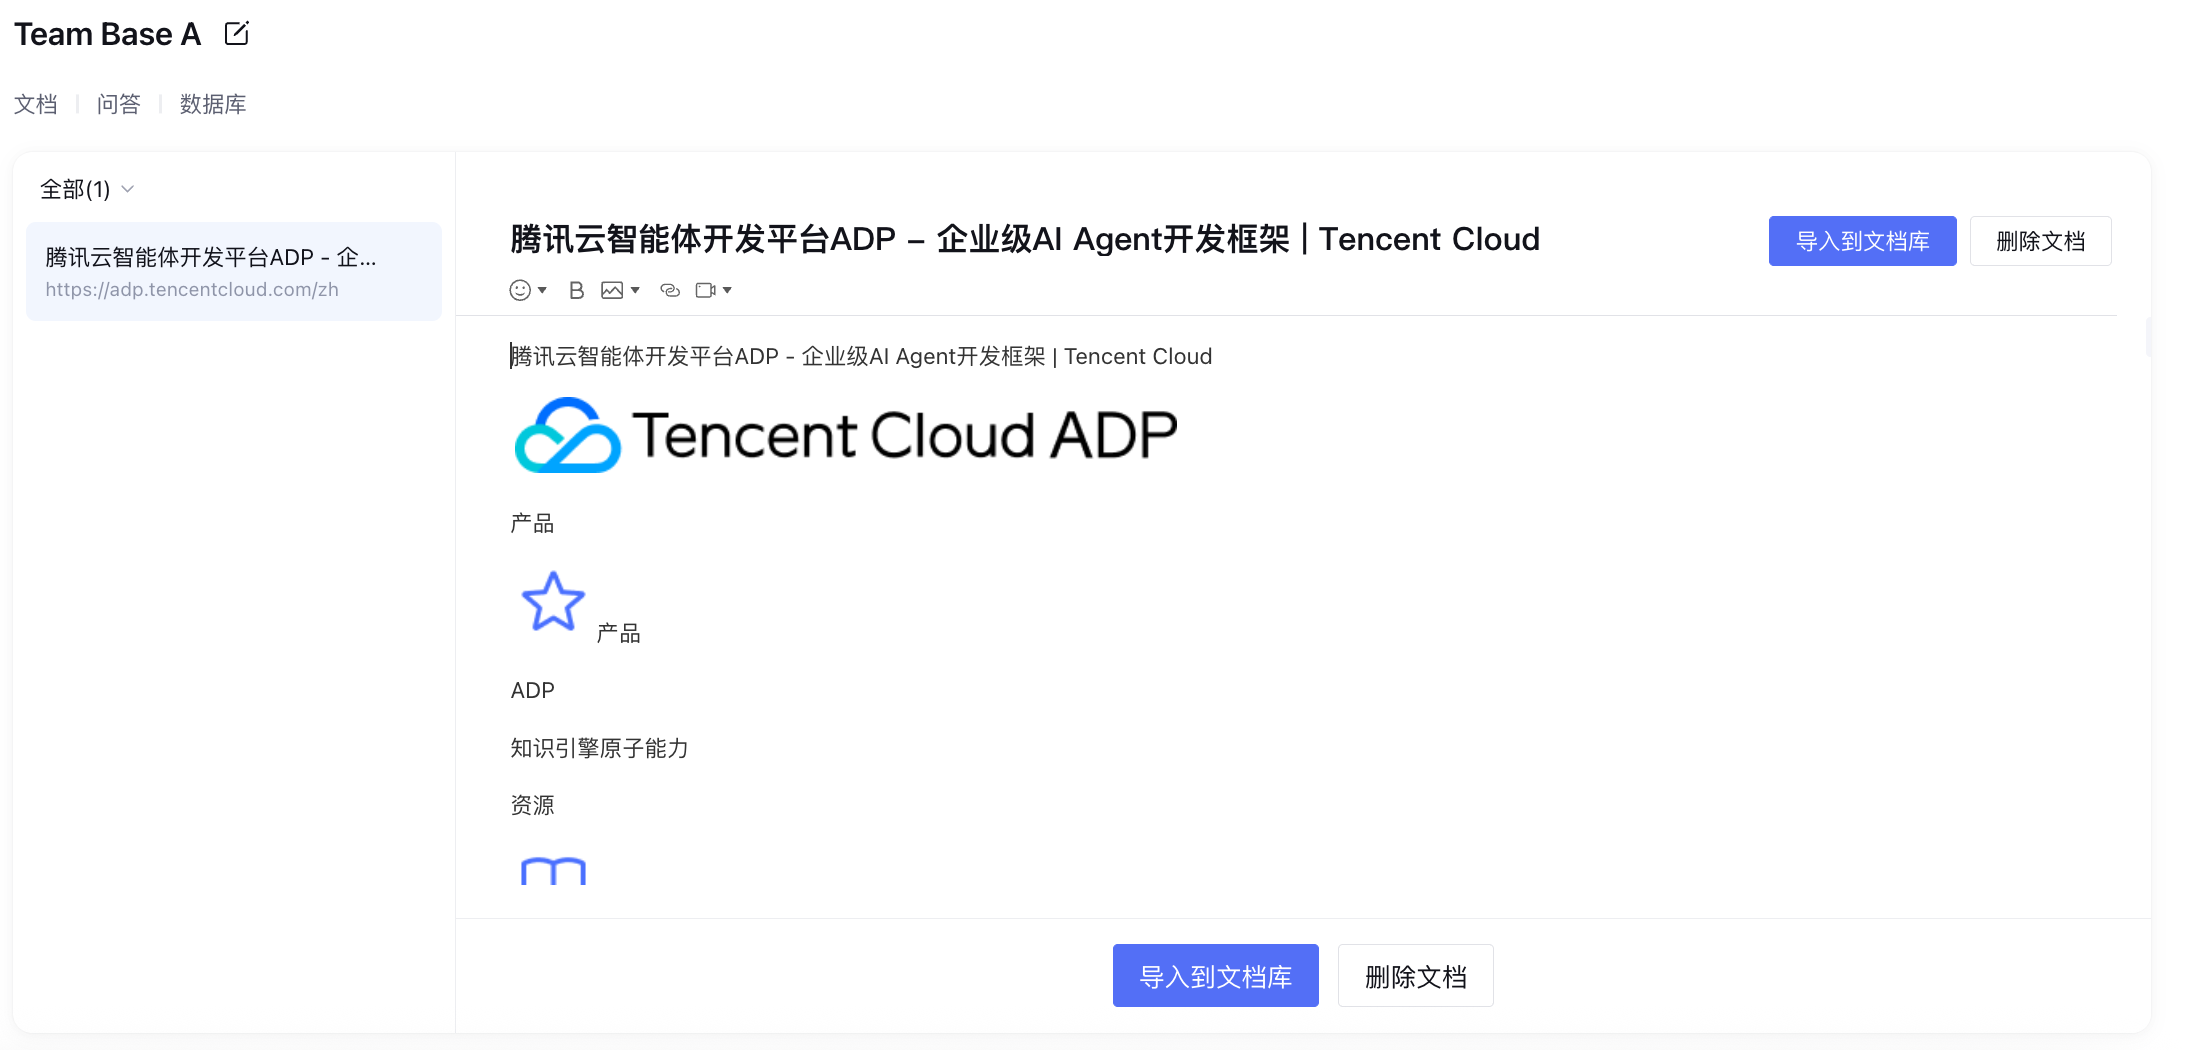Click 导入到文档库 button beside the document title
The height and width of the screenshot is (1050, 2186).
(1862, 241)
